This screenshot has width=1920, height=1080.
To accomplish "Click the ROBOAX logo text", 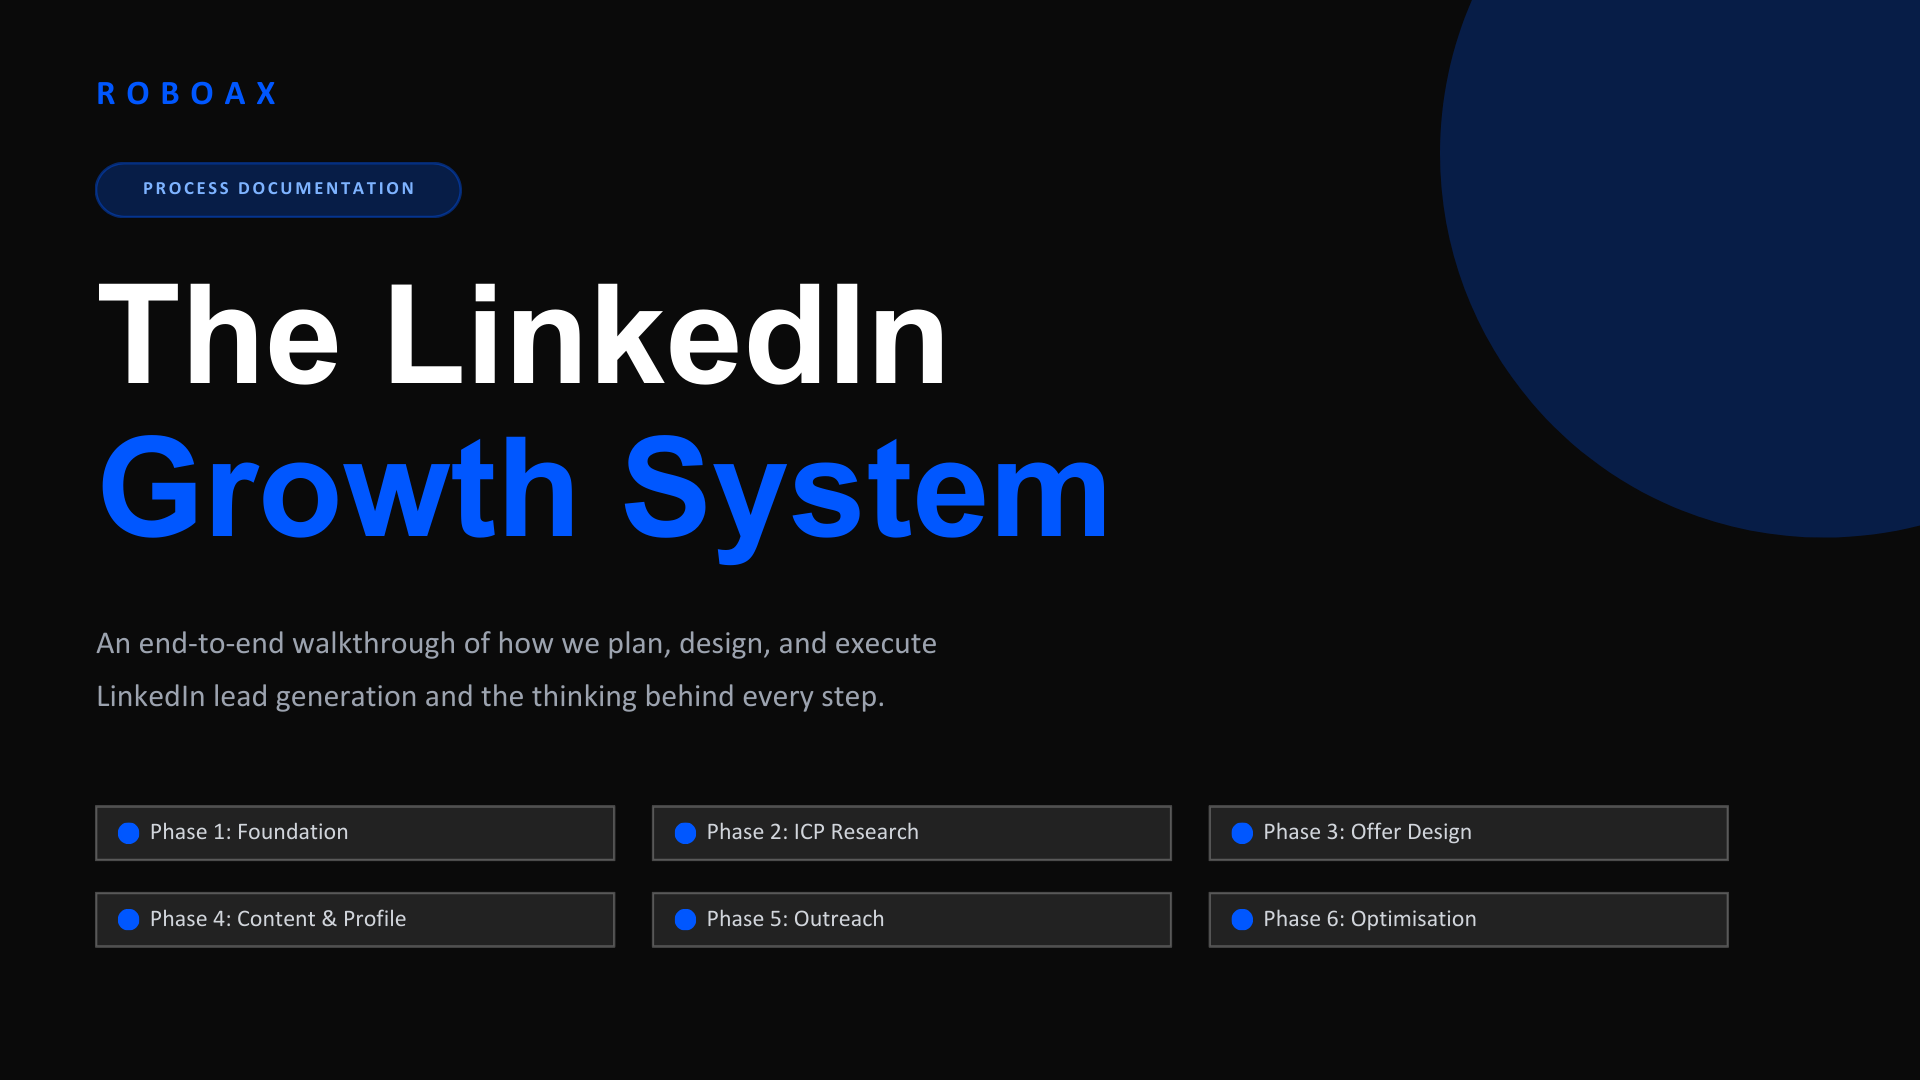I will click(187, 93).
